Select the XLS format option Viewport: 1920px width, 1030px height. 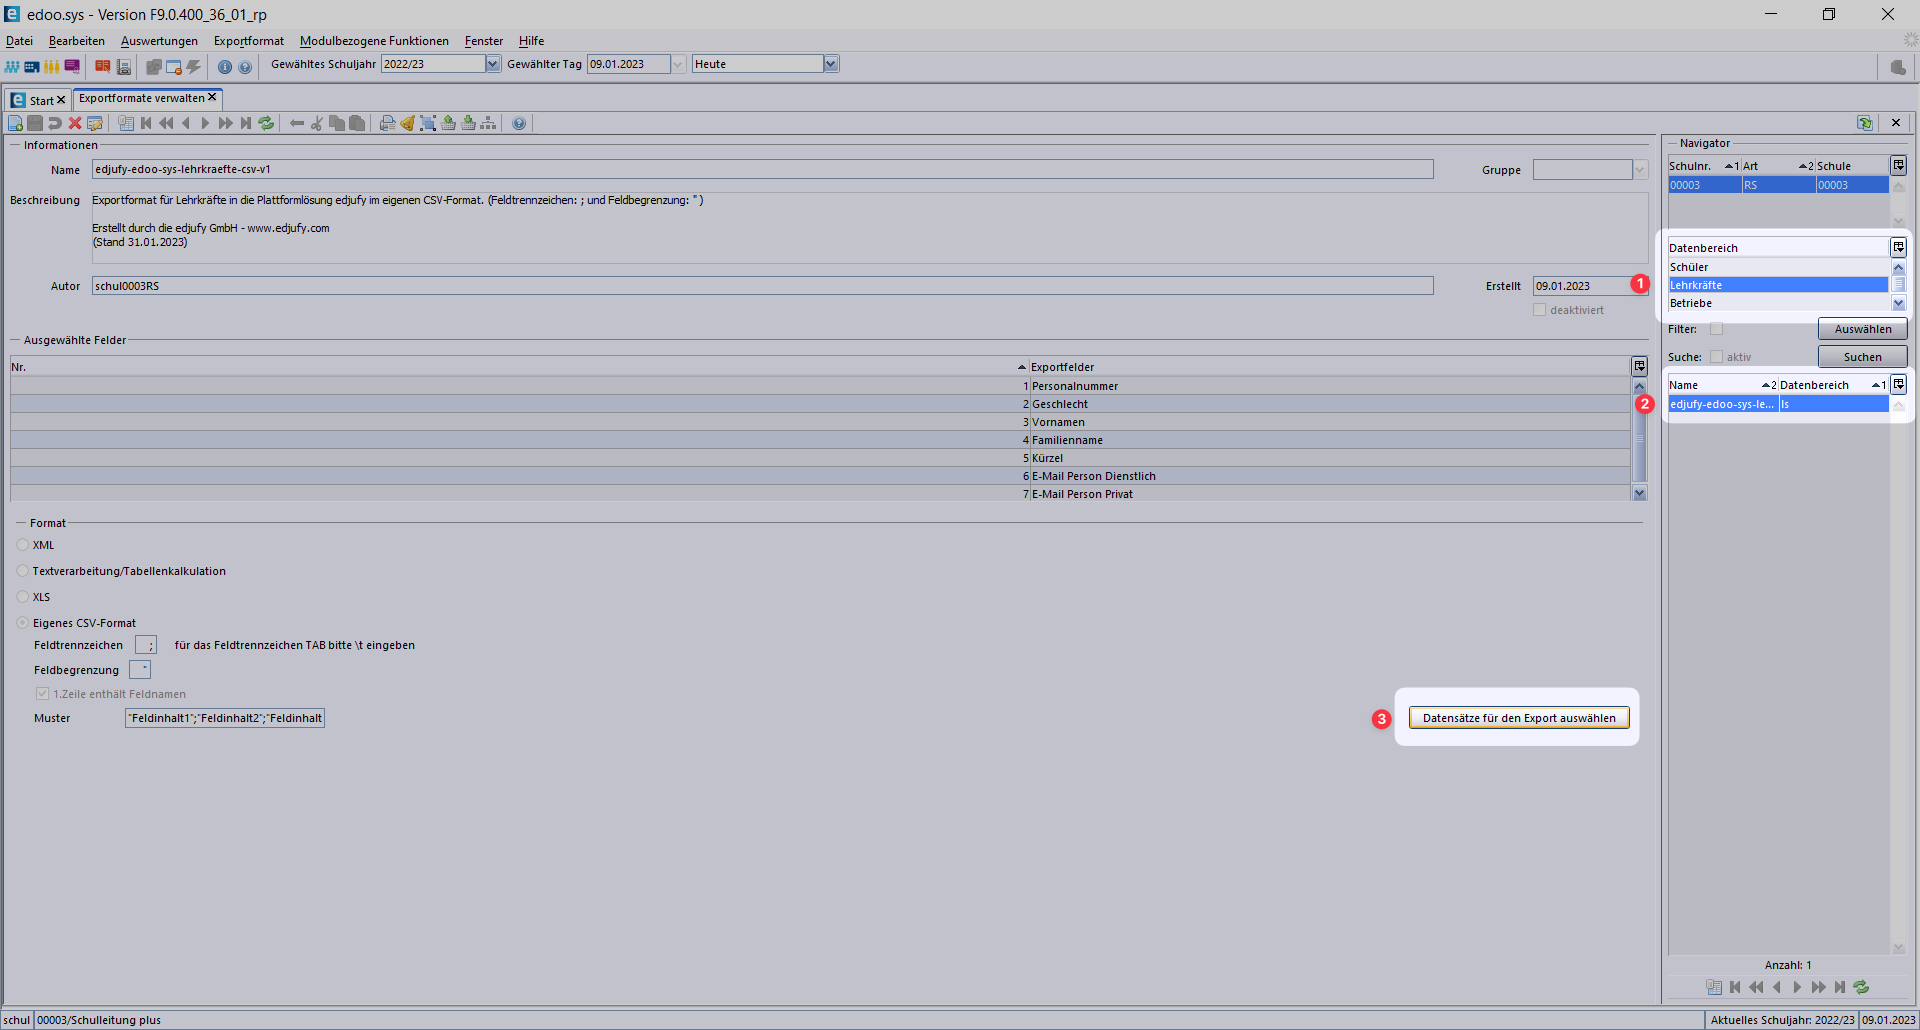(23, 597)
